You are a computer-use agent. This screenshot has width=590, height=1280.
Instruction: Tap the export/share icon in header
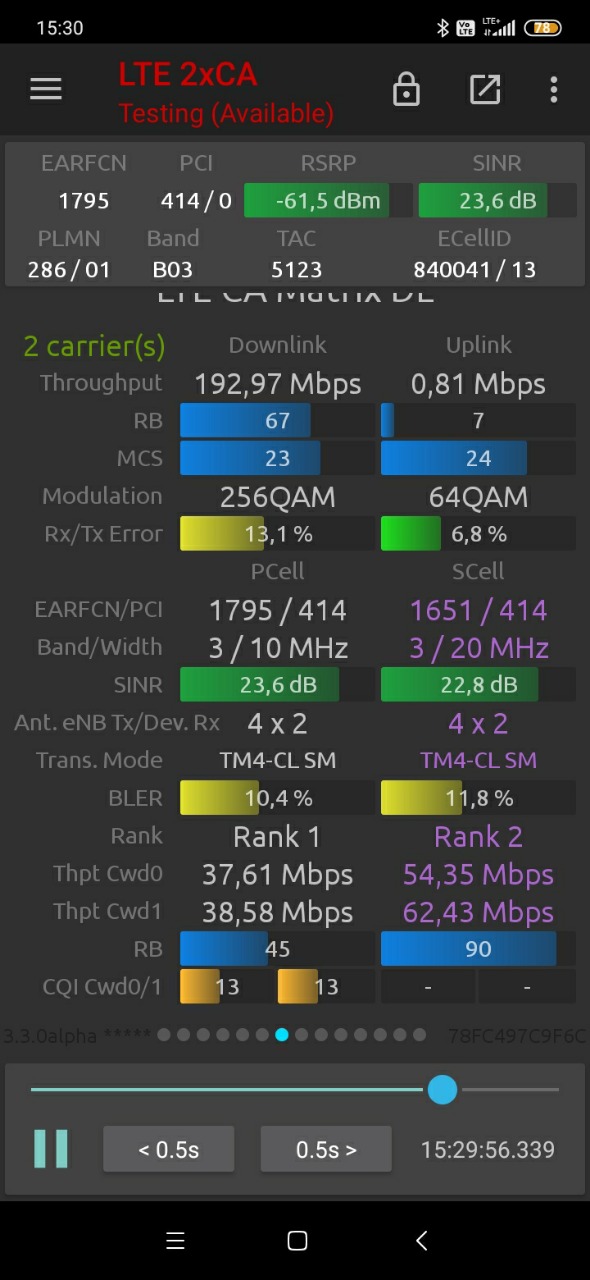click(485, 89)
